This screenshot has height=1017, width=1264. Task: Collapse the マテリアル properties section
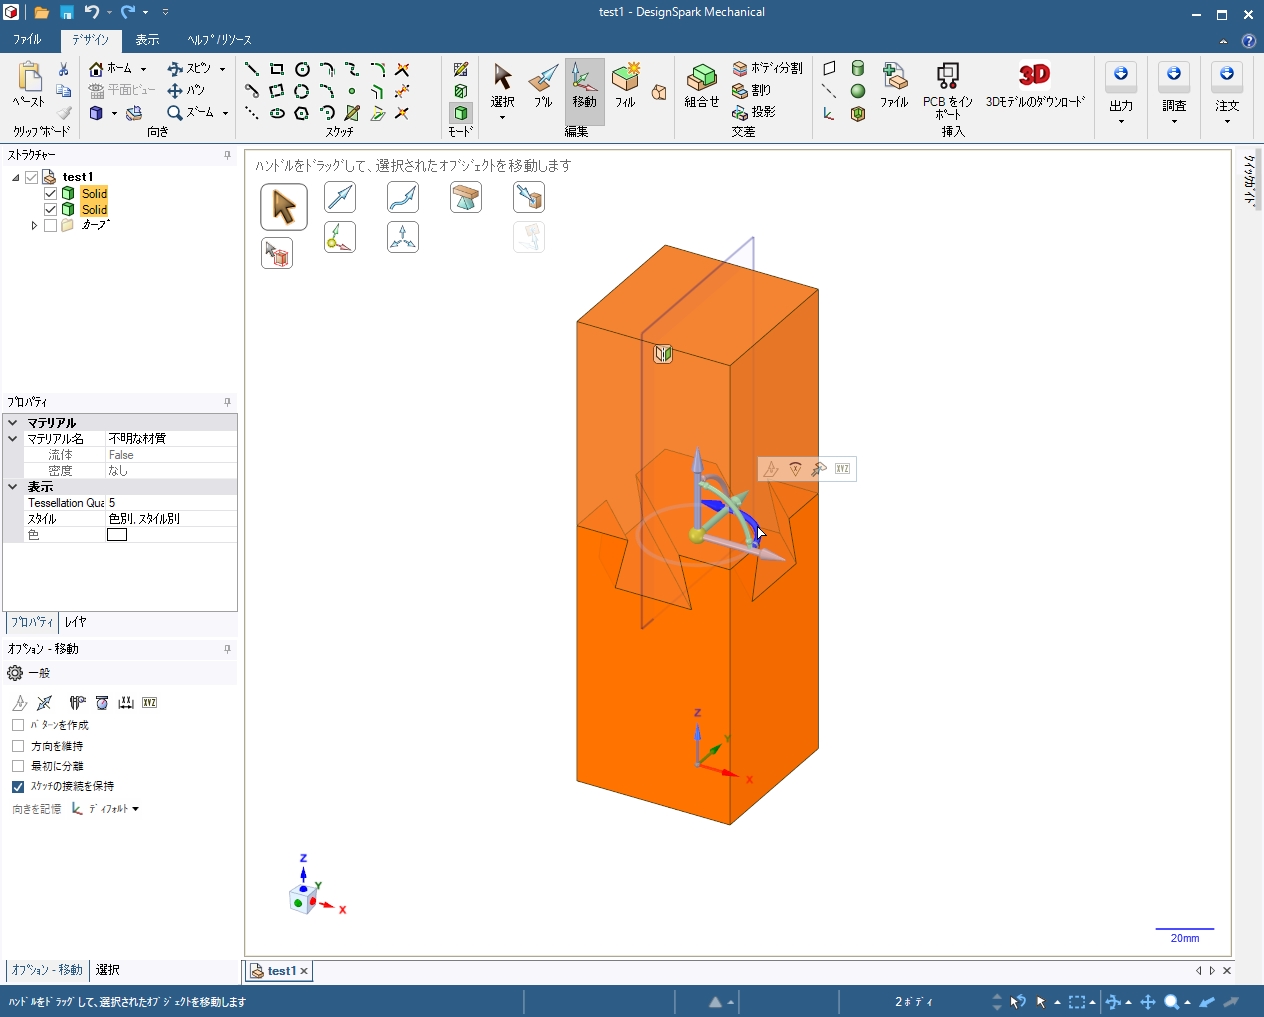point(13,423)
